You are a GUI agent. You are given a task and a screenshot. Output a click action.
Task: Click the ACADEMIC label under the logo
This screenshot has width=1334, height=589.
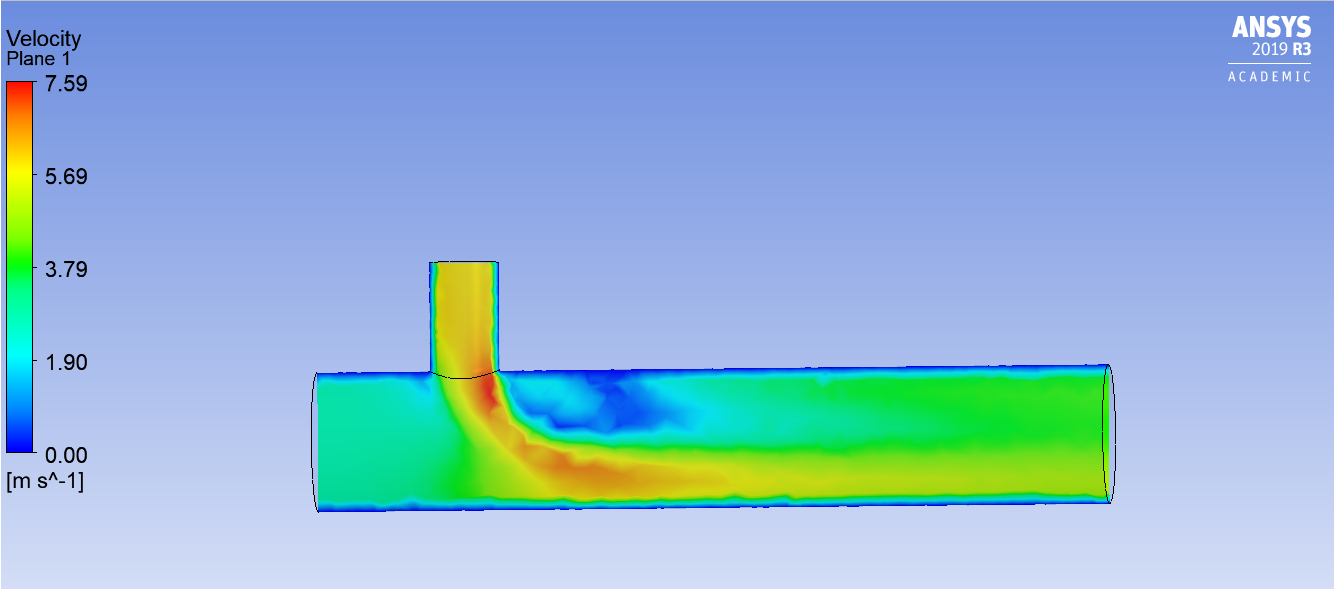pos(1269,77)
